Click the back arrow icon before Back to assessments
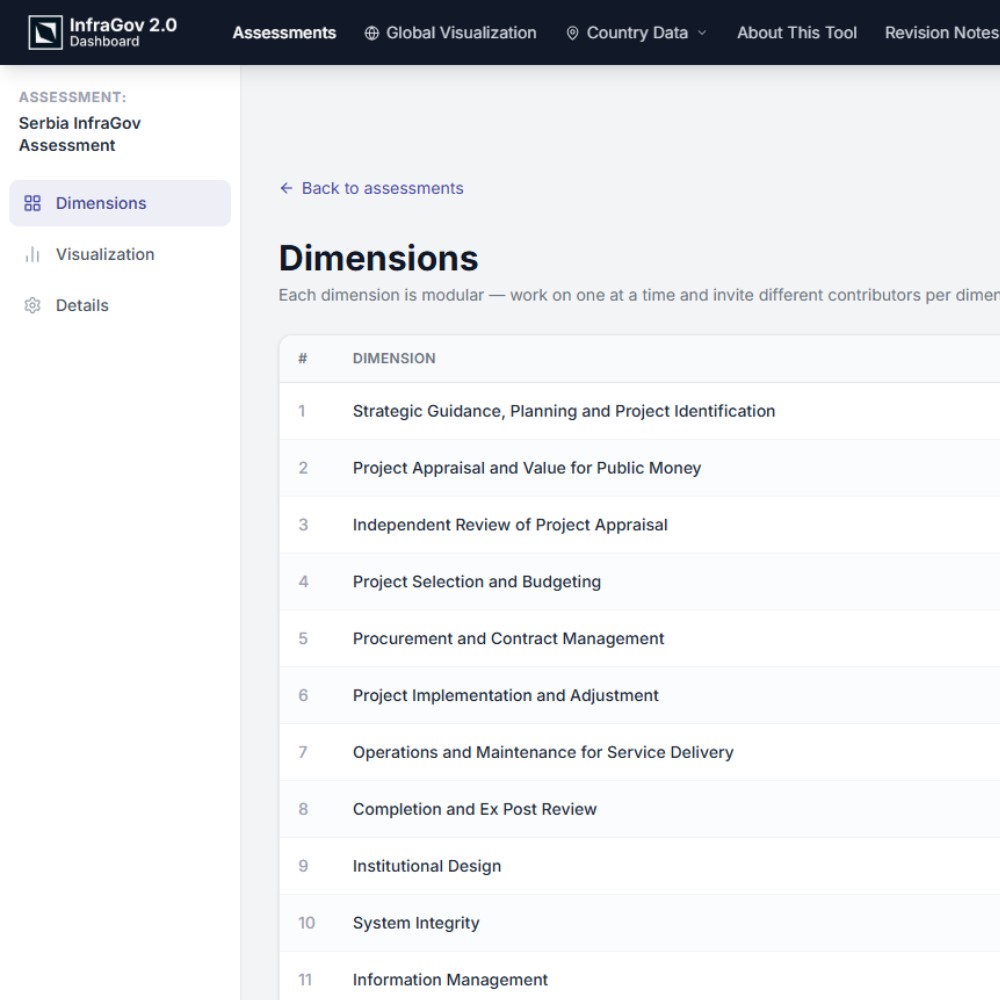Screen dimensions: 1000x1000 286,188
